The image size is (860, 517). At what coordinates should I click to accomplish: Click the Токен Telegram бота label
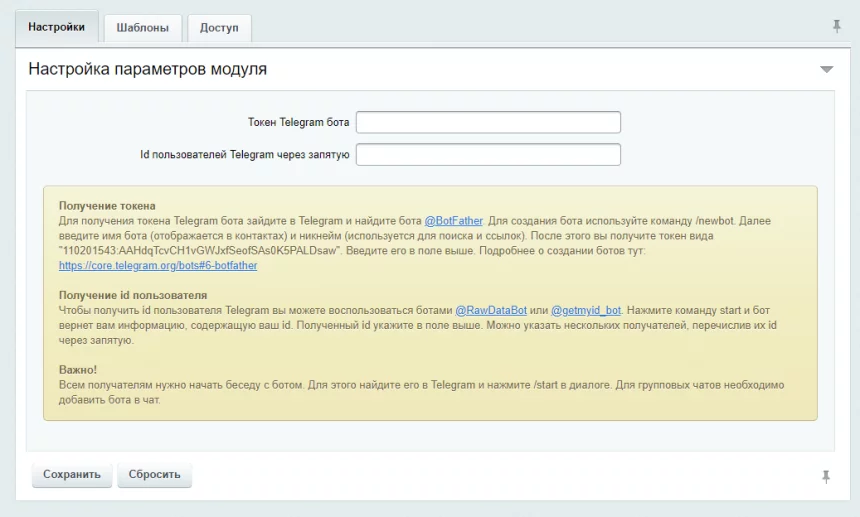(298, 122)
